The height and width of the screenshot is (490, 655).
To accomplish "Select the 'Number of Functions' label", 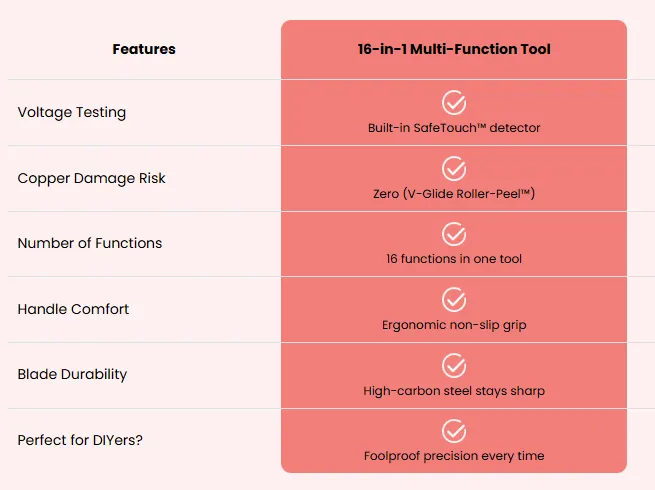I will (x=90, y=243).
